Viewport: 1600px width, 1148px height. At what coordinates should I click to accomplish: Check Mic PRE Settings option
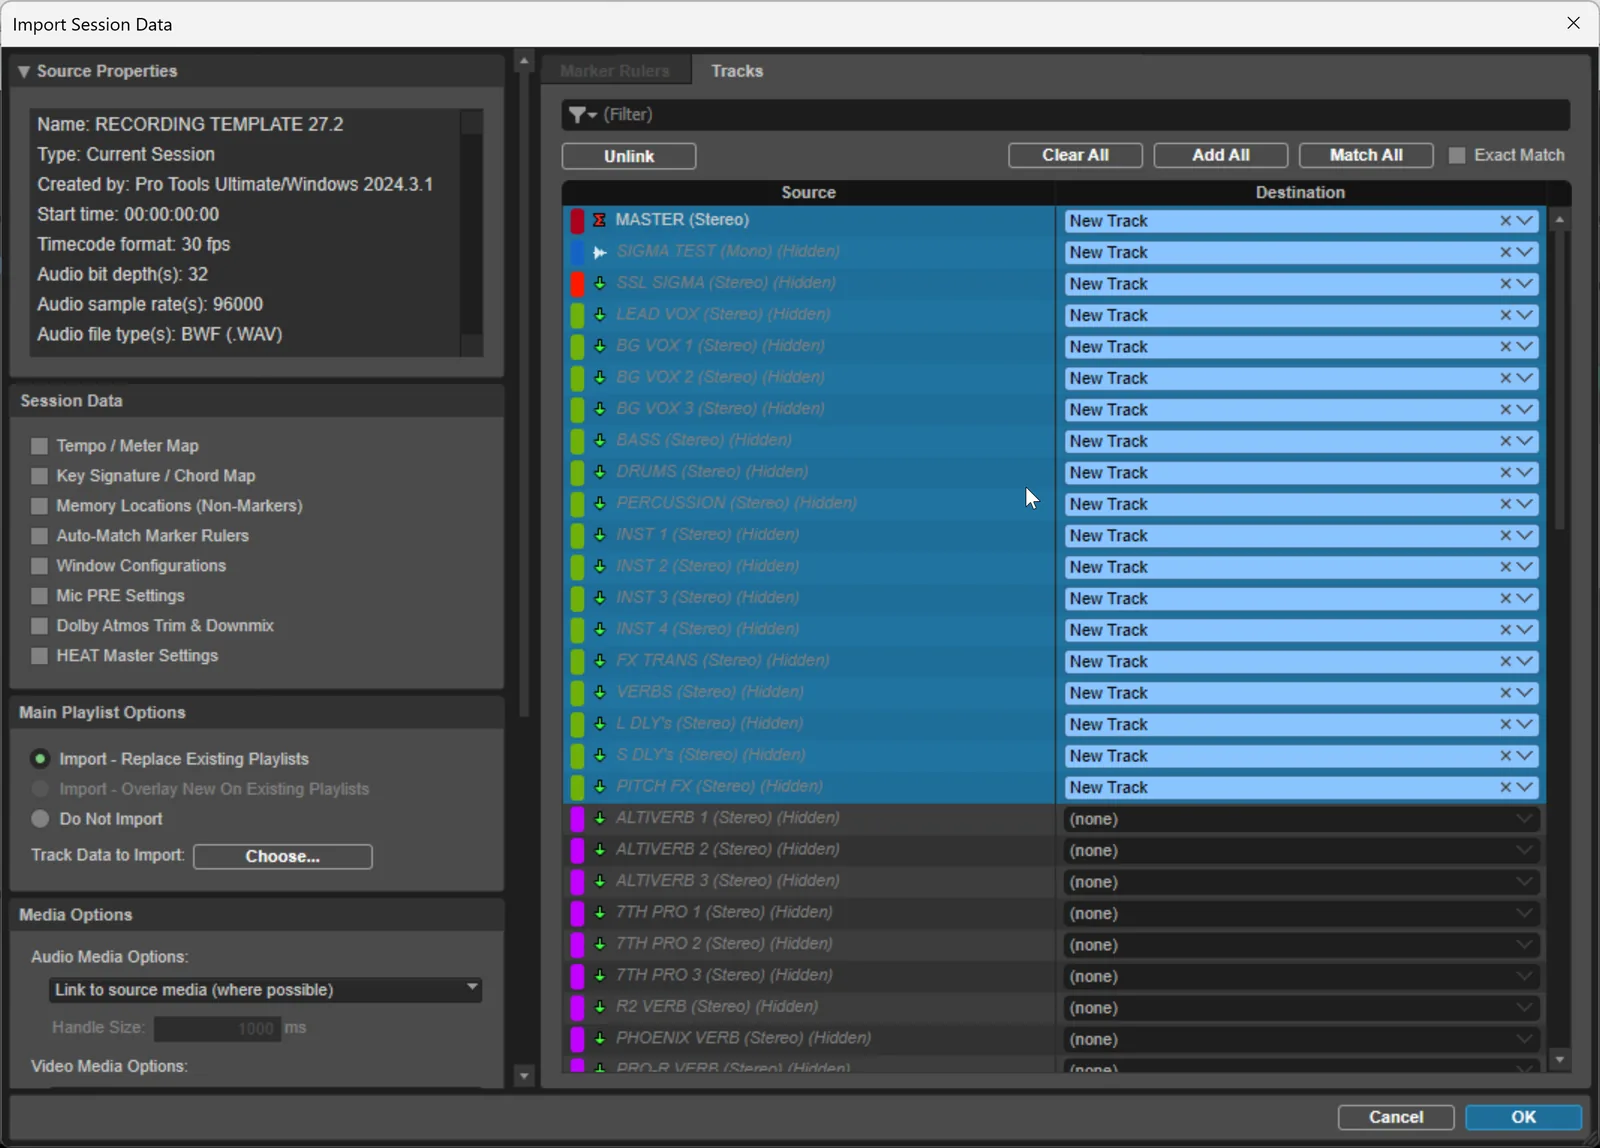point(40,596)
